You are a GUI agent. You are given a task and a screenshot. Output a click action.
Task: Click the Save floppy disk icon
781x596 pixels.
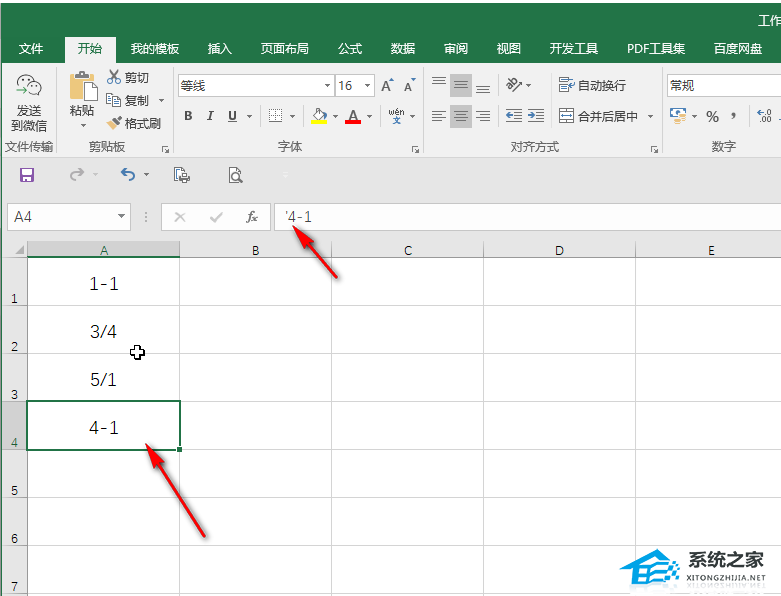coord(26,175)
